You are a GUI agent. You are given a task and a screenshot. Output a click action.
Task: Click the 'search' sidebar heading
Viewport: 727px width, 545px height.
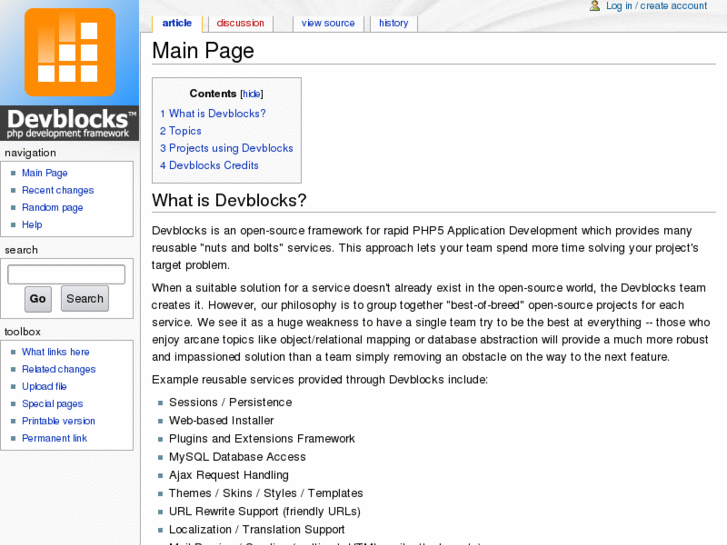21,250
